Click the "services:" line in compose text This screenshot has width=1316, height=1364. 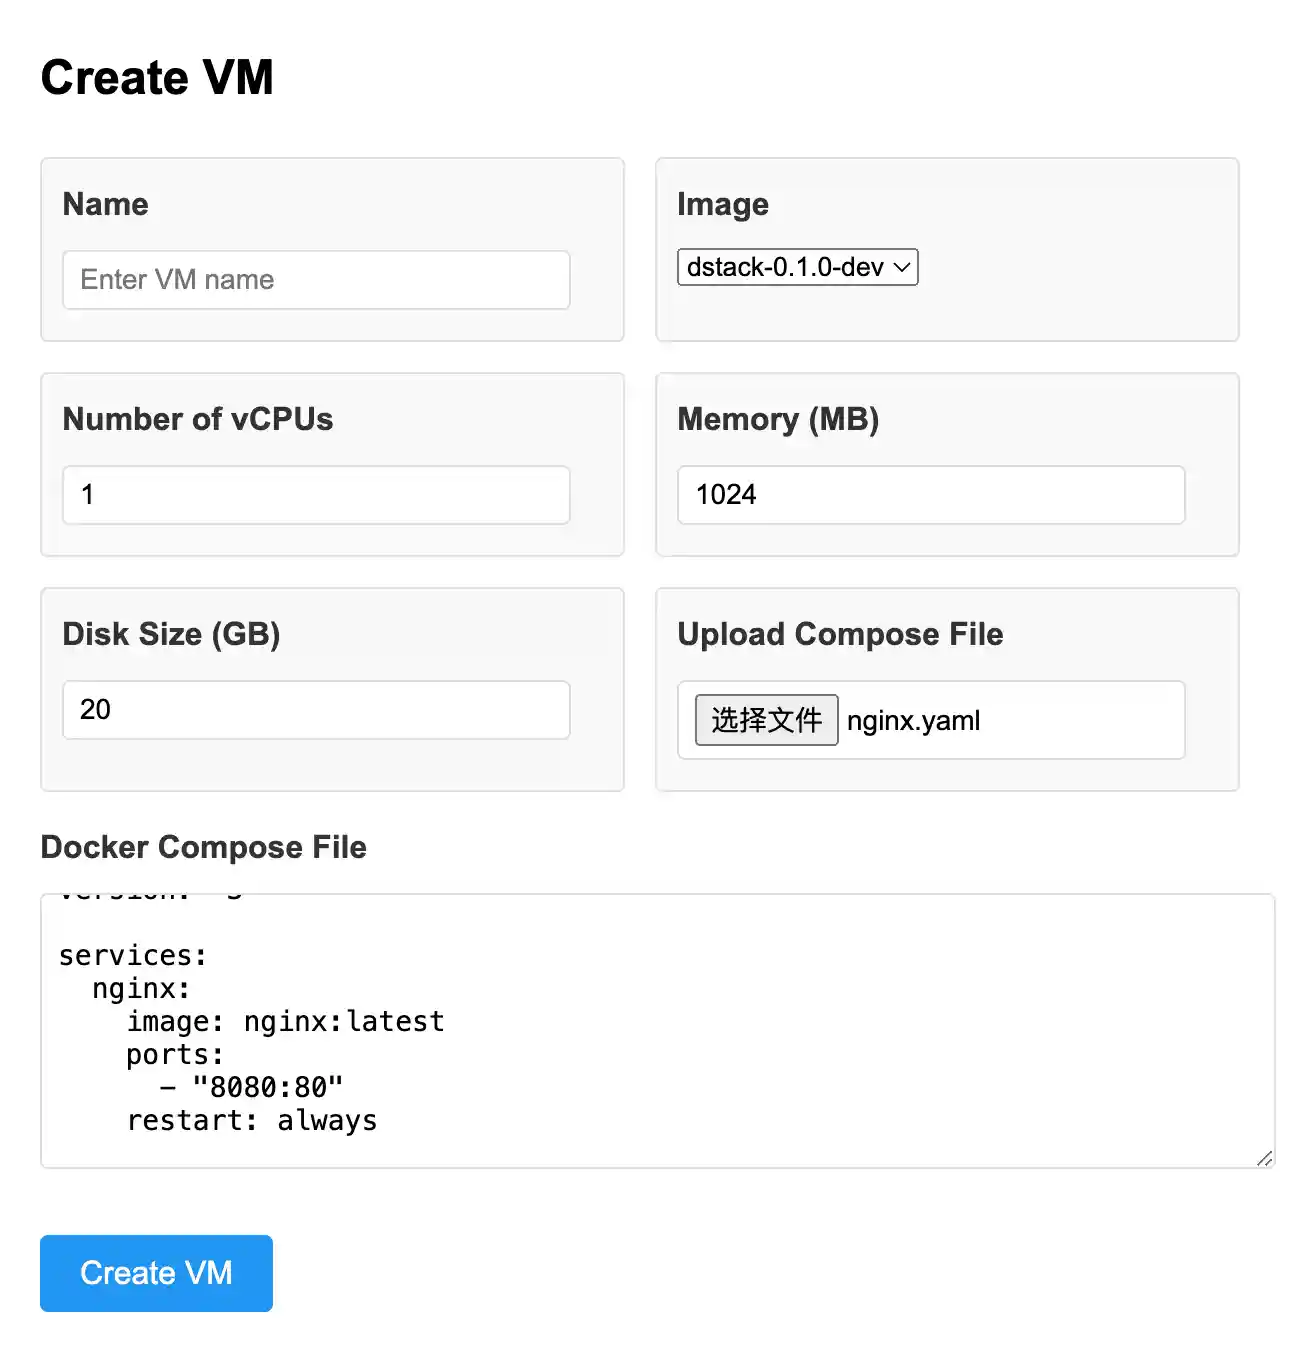click(x=133, y=956)
